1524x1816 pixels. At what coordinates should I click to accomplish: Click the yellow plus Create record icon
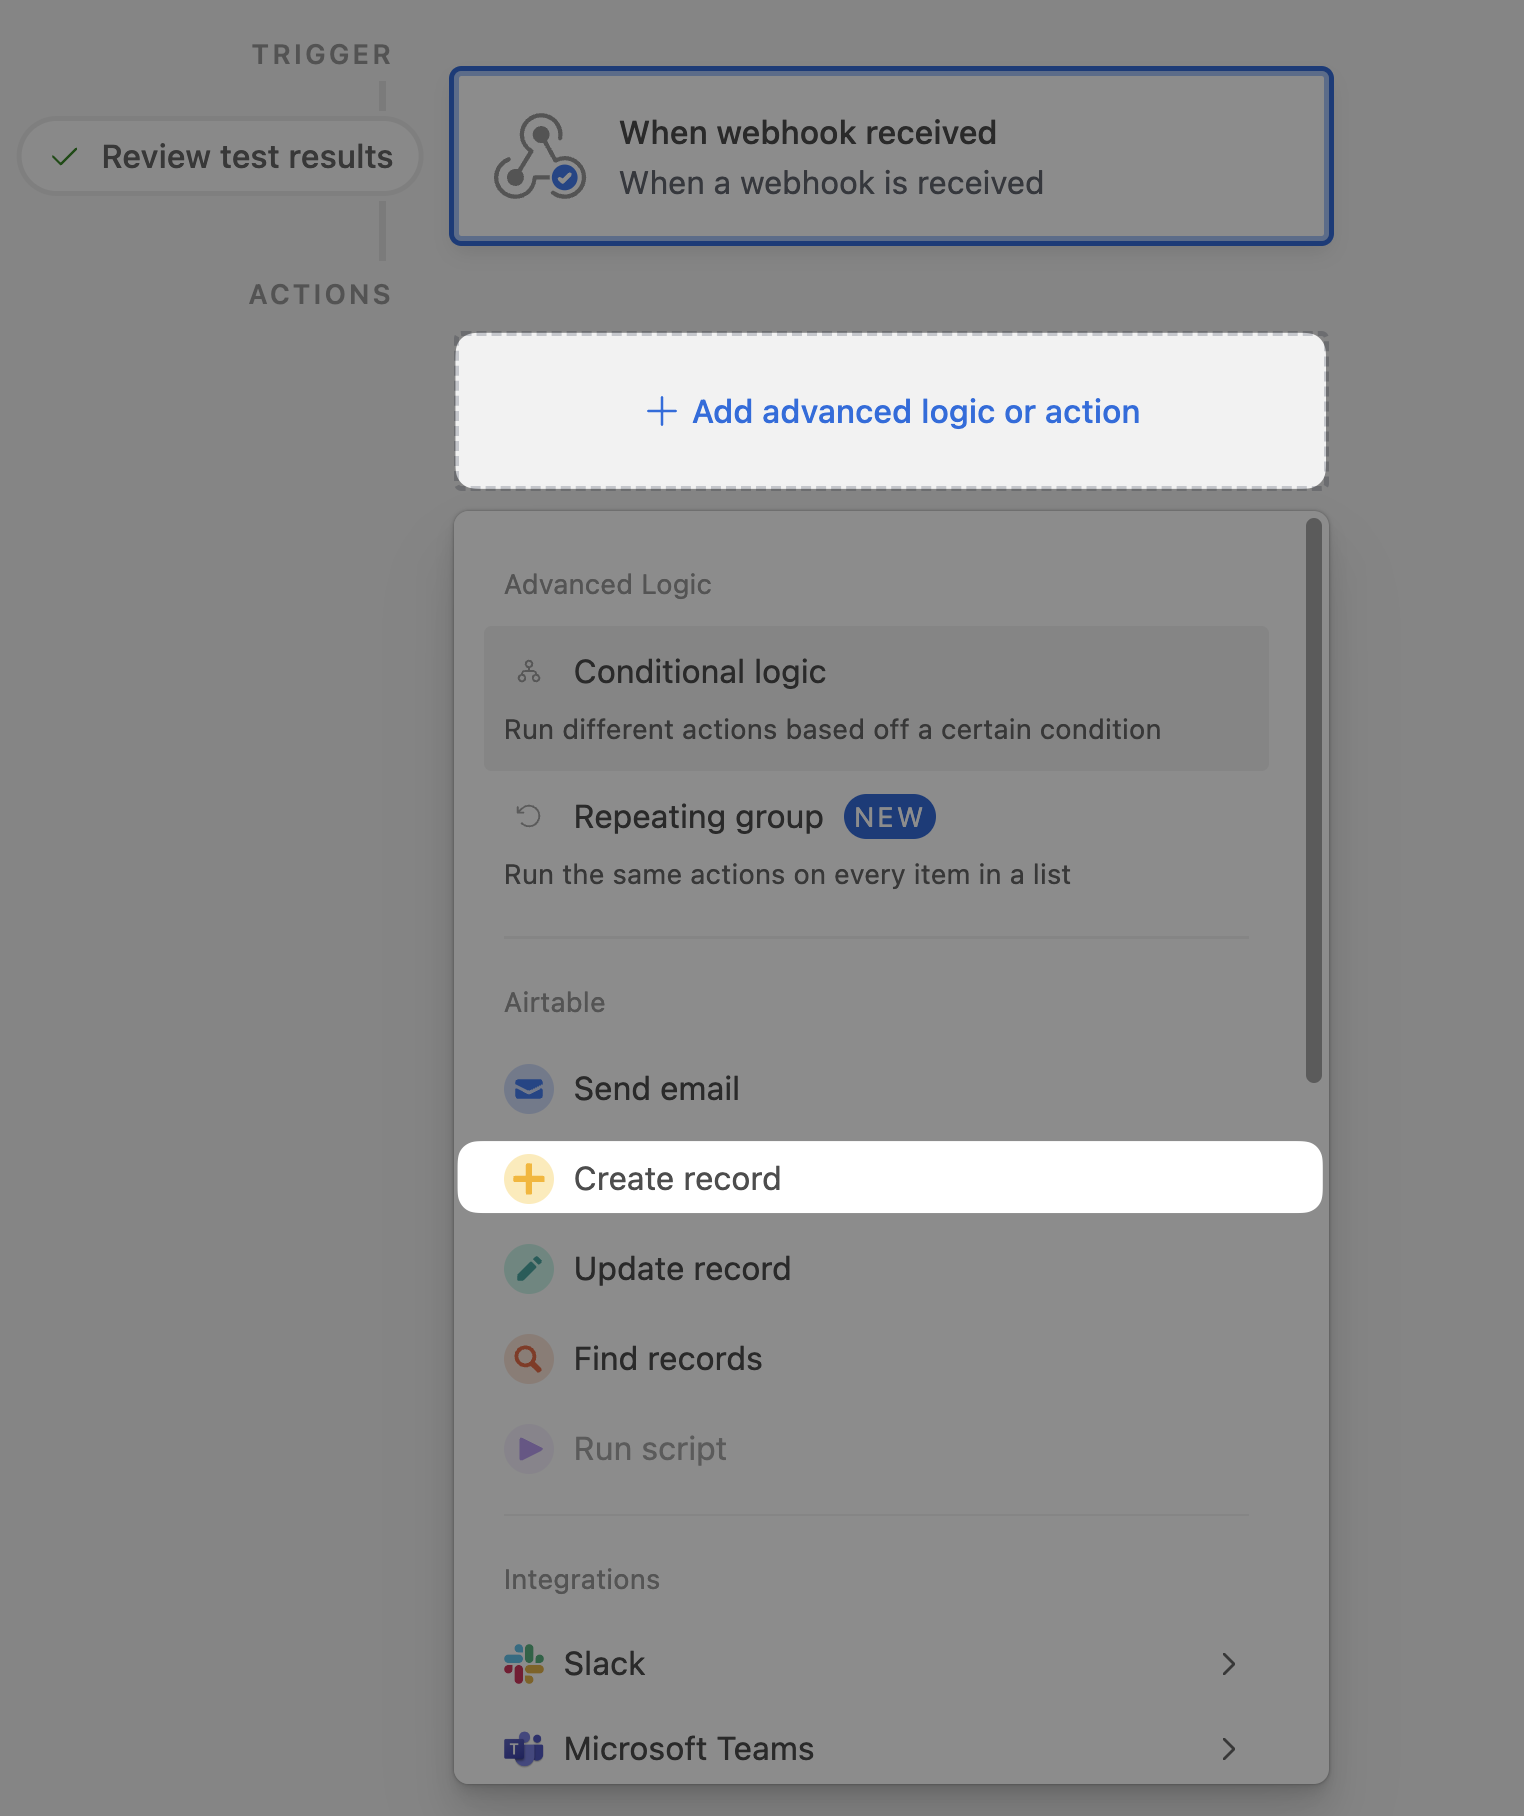click(x=529, y=1179)
